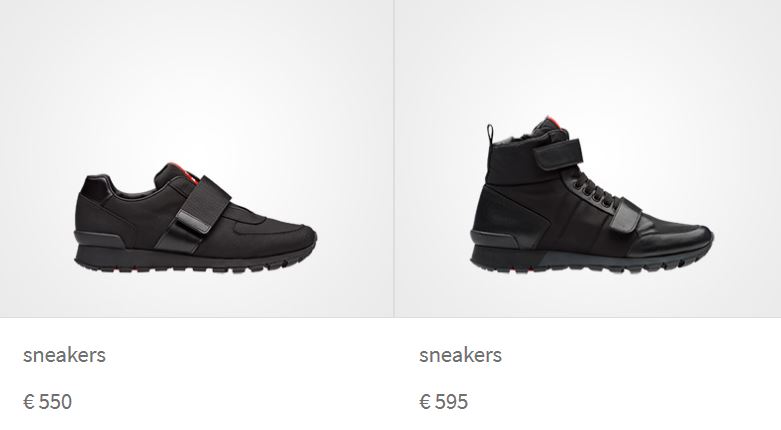Image resolution: width=781 pixels, height=430 pixels.
Task: Click the red tongue tab on low-top sneaker
Action: [183, 171]
